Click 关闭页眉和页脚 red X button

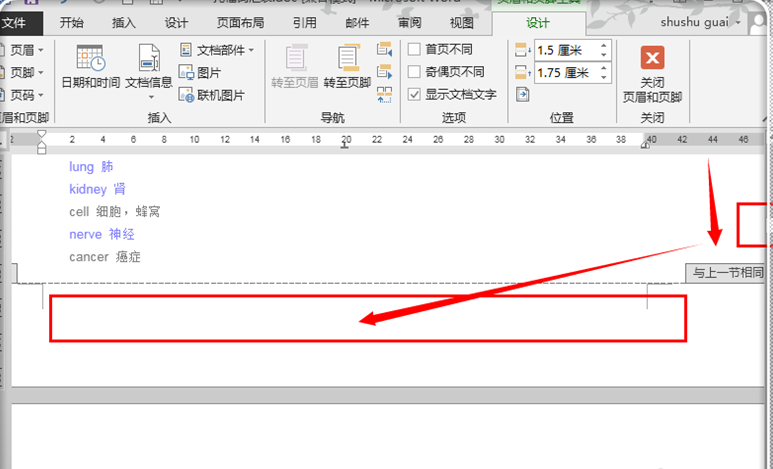tap(652, 58)
